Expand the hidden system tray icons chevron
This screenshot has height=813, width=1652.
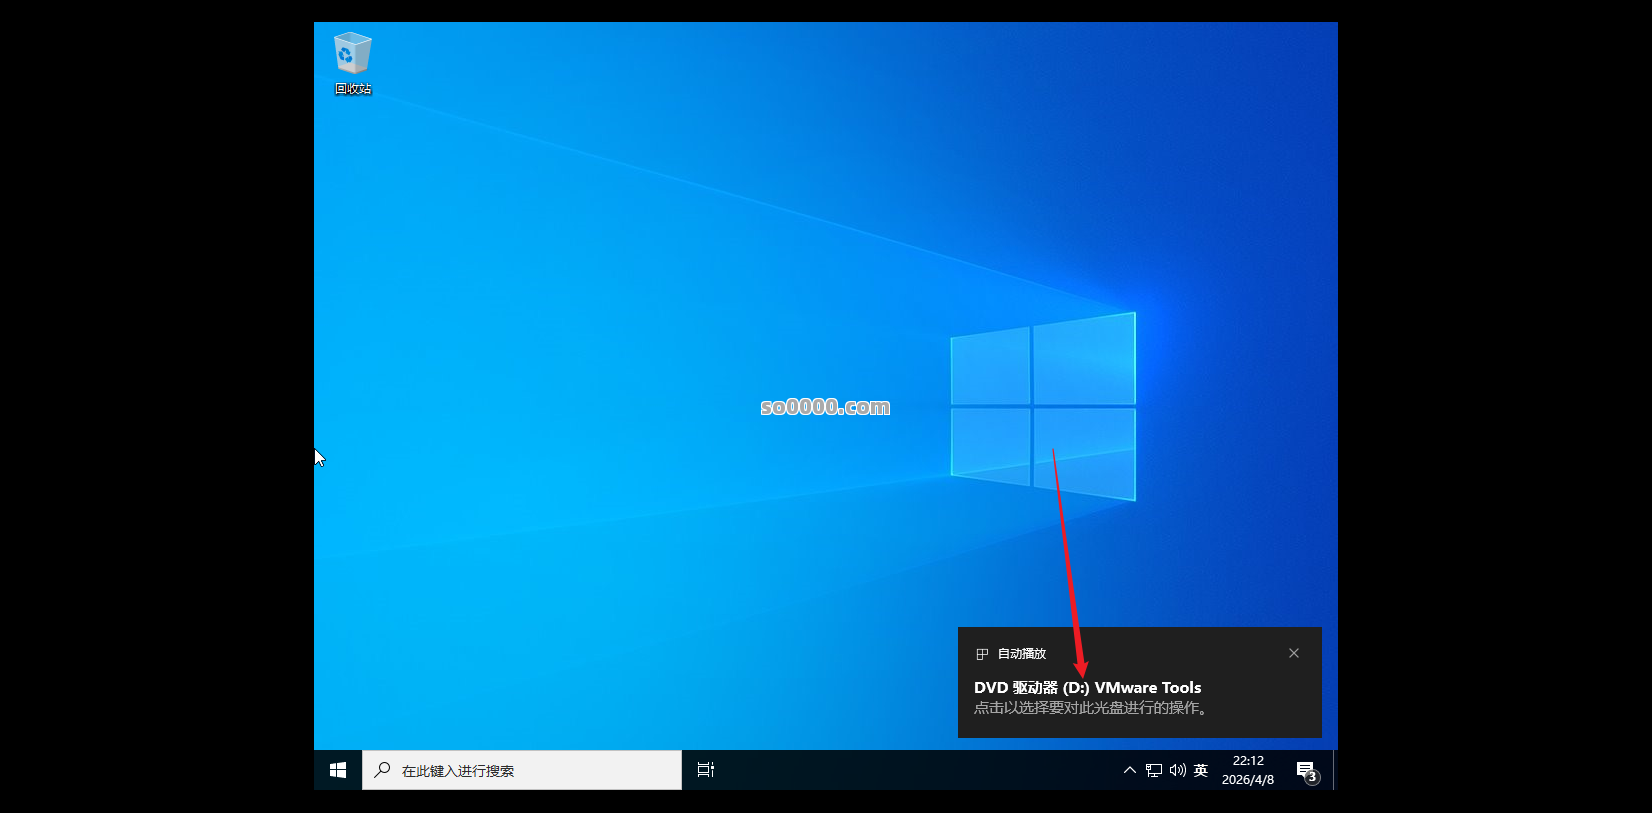1130,770
